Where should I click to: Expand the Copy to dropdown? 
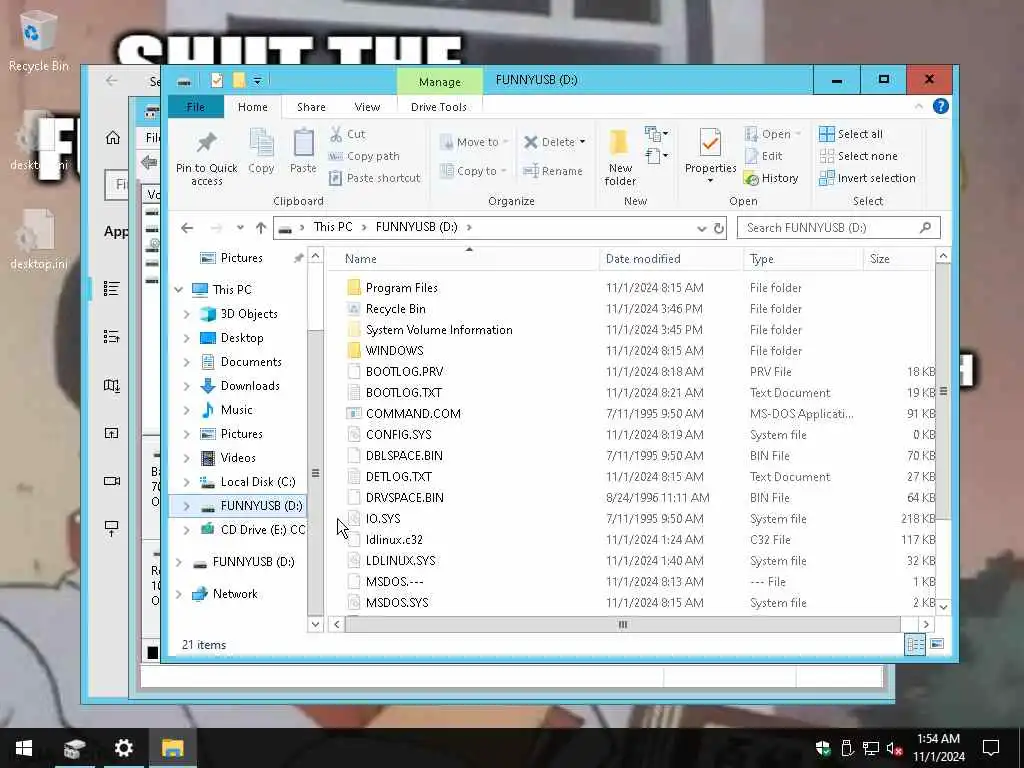(504, 171)
